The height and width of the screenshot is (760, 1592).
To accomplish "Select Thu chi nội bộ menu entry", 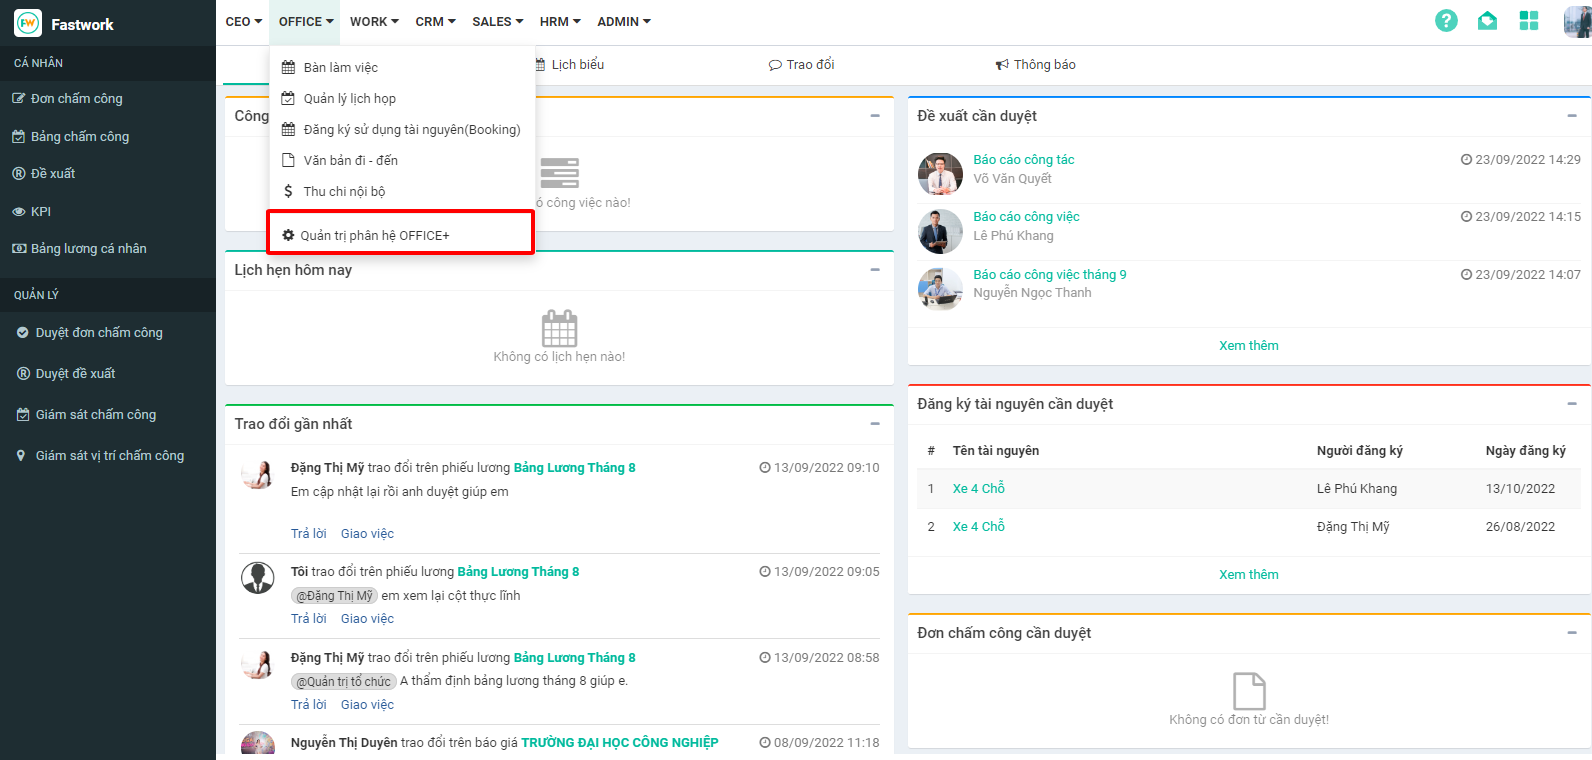I will point(344,191).
